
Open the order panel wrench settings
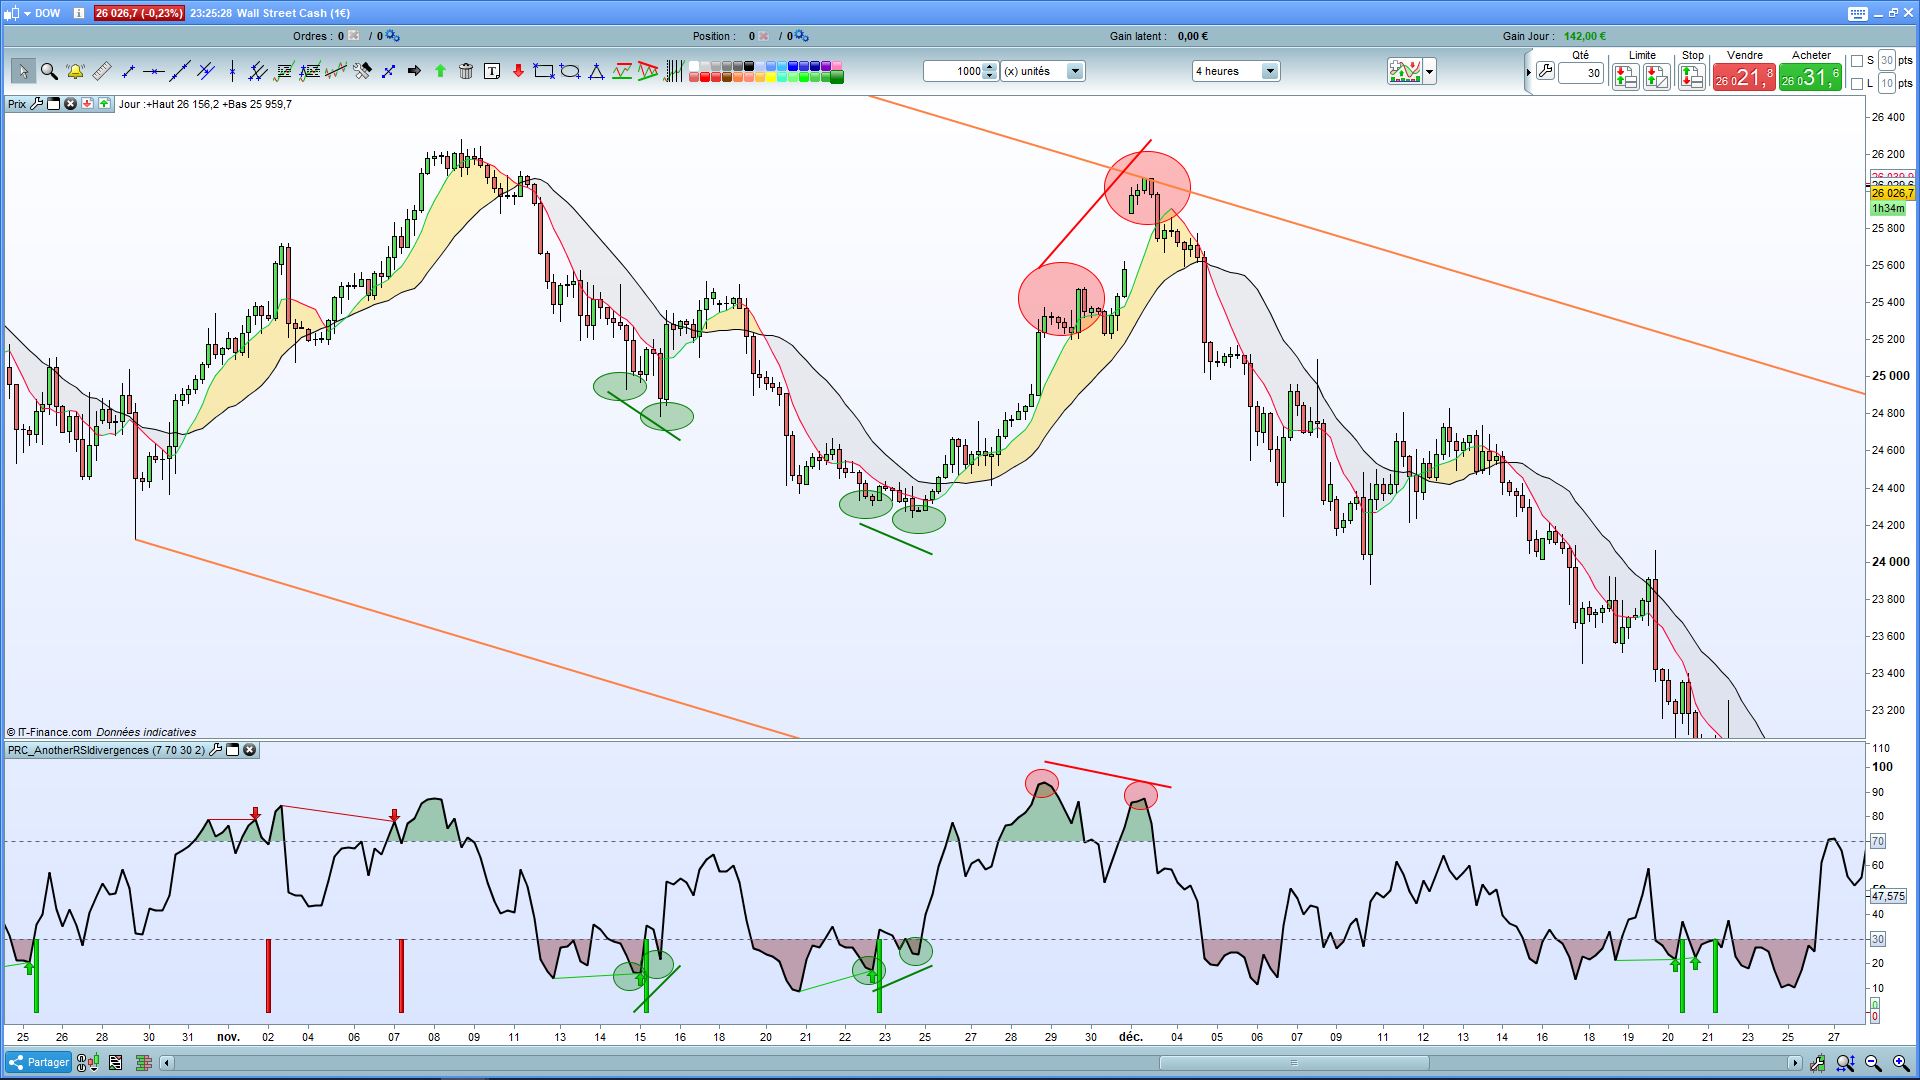(1545, 72)
